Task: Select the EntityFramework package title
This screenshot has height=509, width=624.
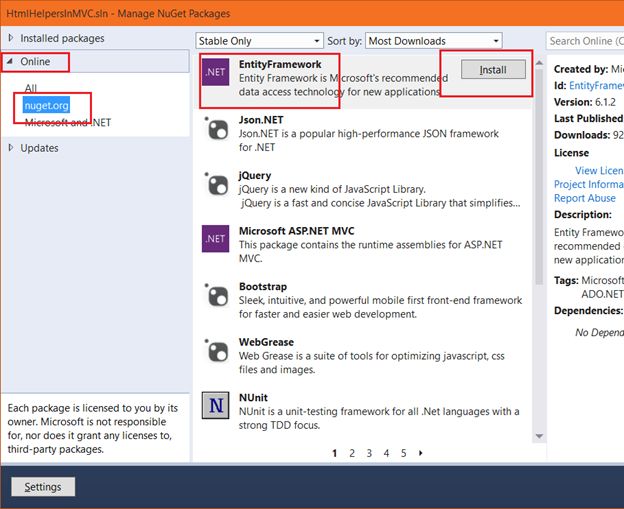Action: coord(280,64)
